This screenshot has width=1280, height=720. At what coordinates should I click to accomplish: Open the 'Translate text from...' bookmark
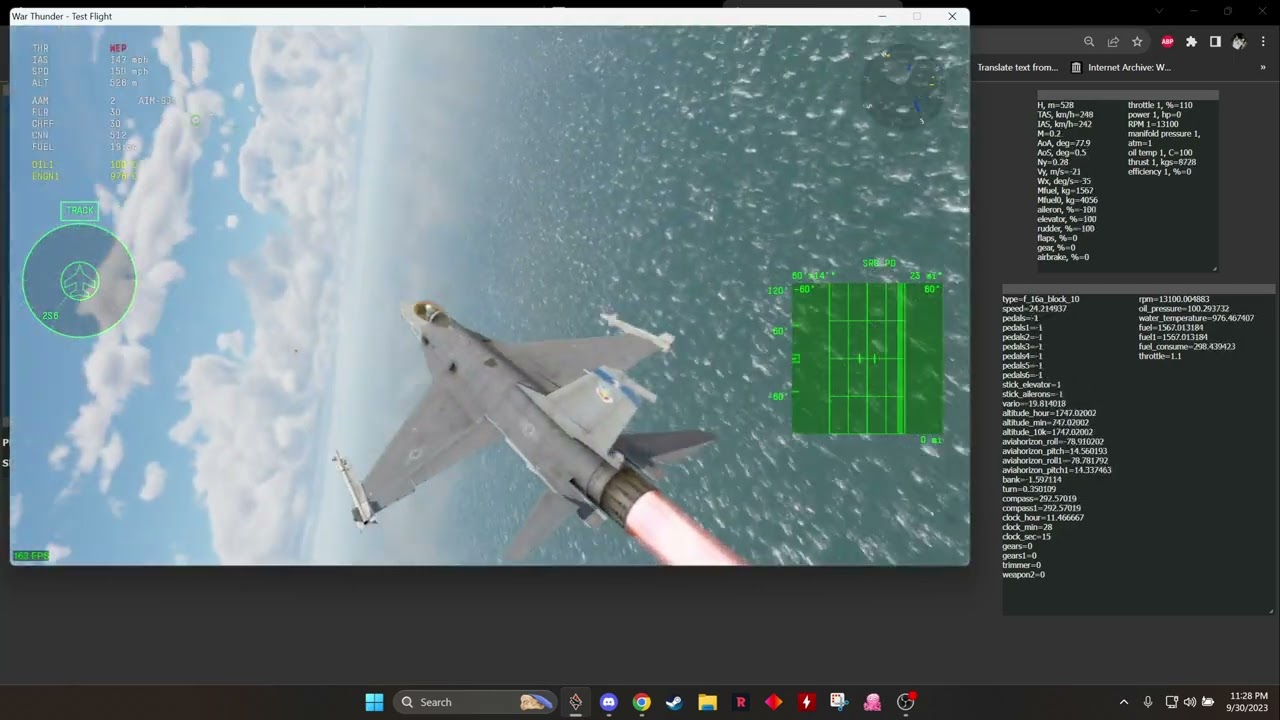(1017, 68)
